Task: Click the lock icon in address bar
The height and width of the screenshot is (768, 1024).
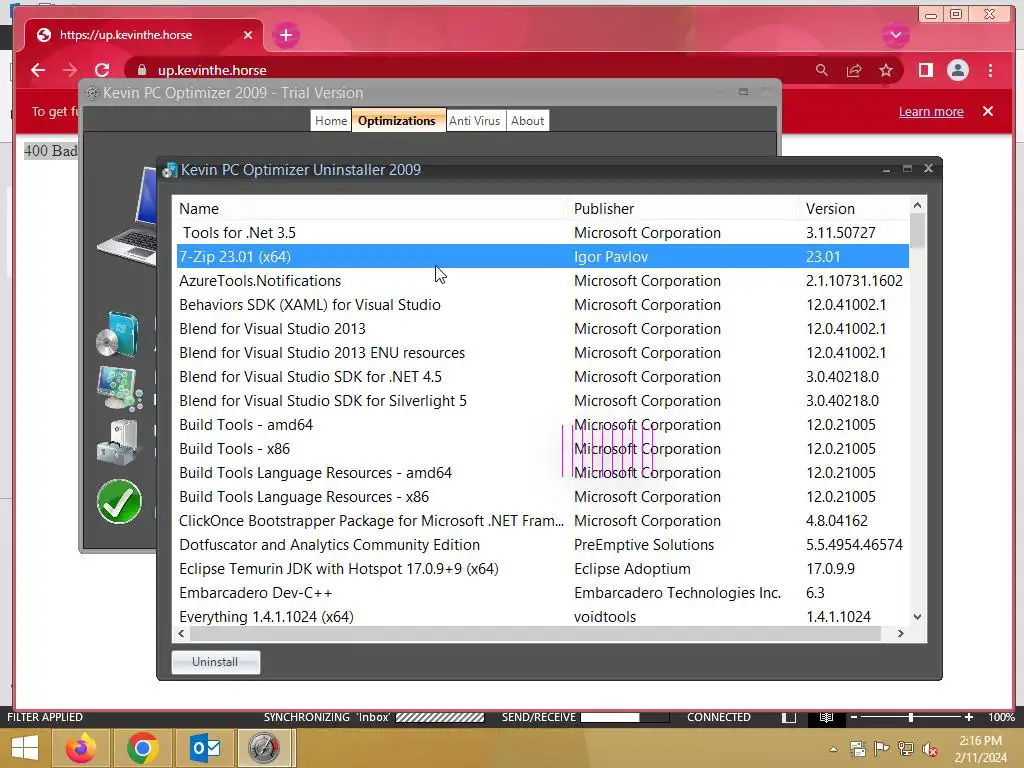Action: [142, 70]
